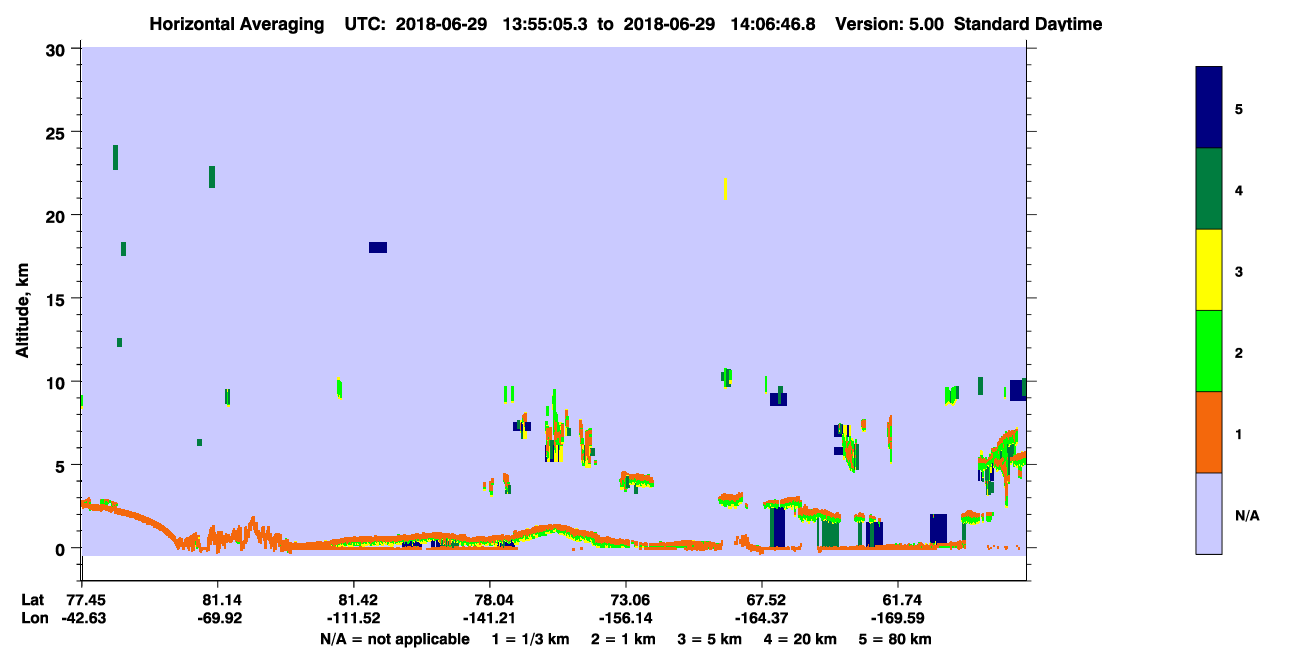
Task: Click the dark green colorbar segment labeled 4
Action: click(1209, 189)
